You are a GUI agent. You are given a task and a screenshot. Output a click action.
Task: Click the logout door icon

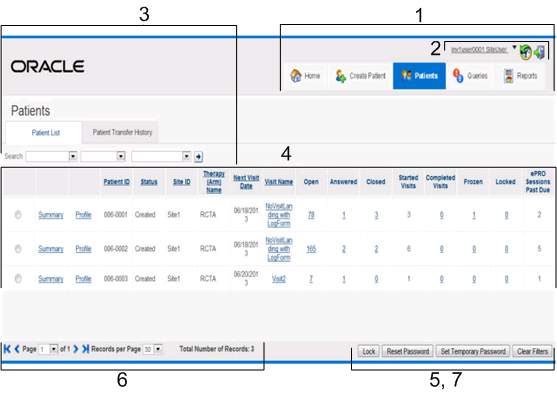tap(540, 52)
